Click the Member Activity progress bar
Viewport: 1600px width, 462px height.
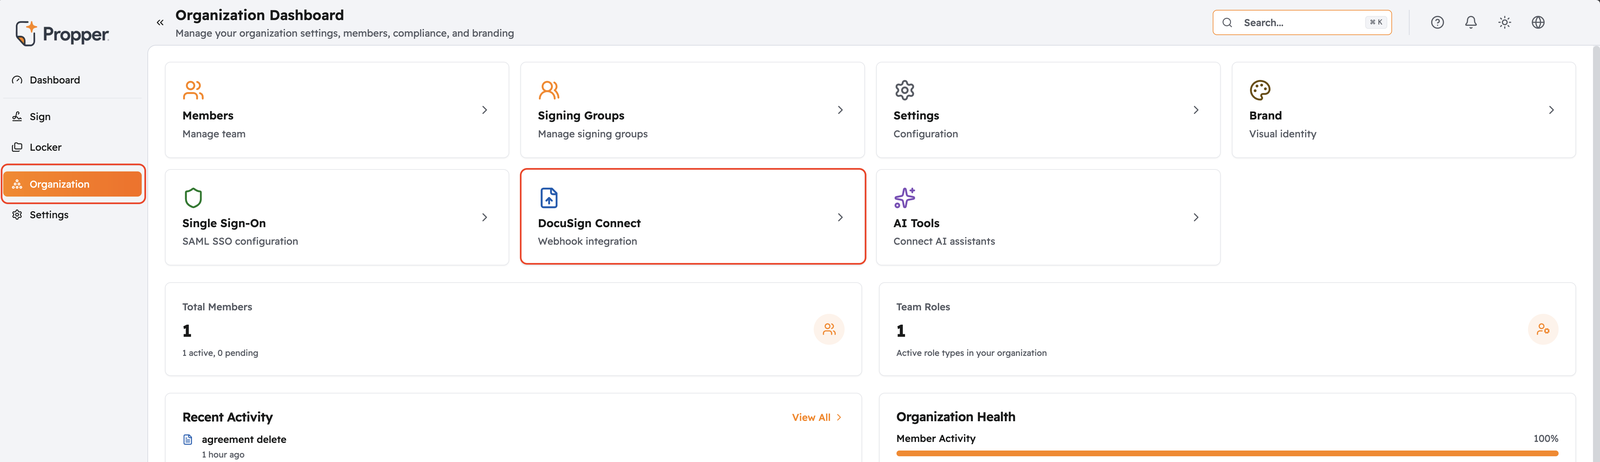click(x=1227, y=453)
